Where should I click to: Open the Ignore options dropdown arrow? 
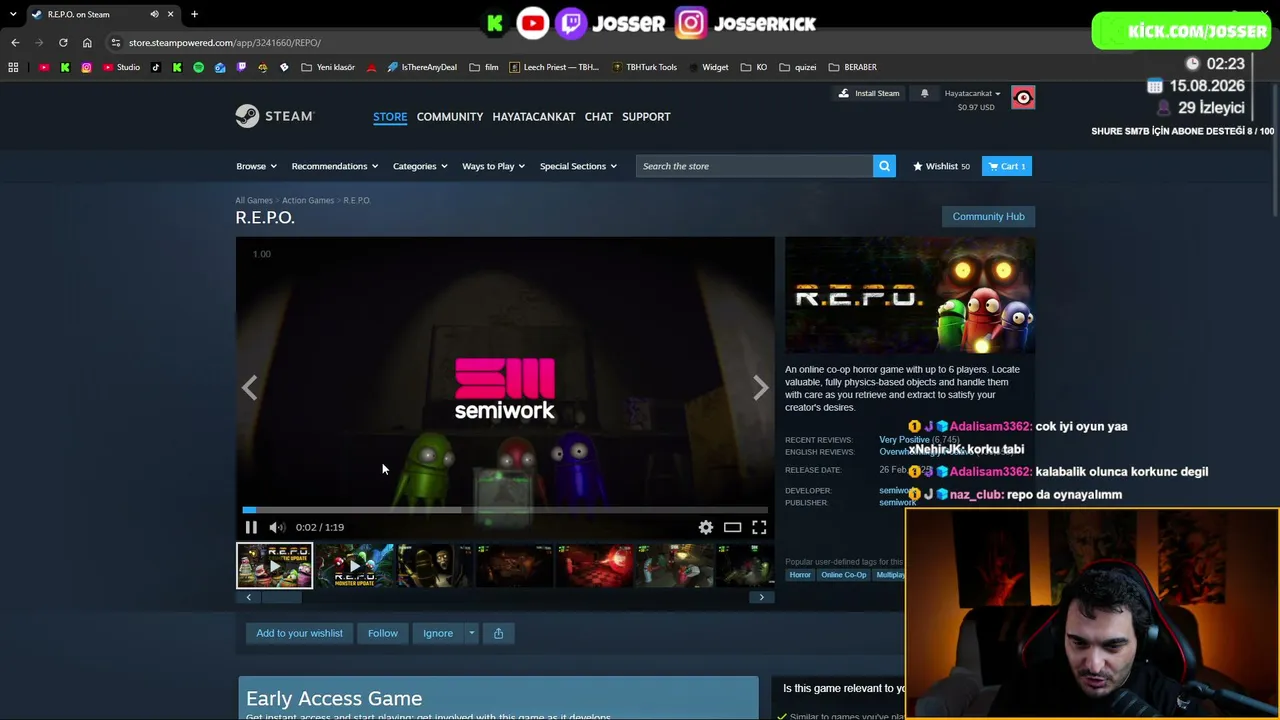point(472,633)
